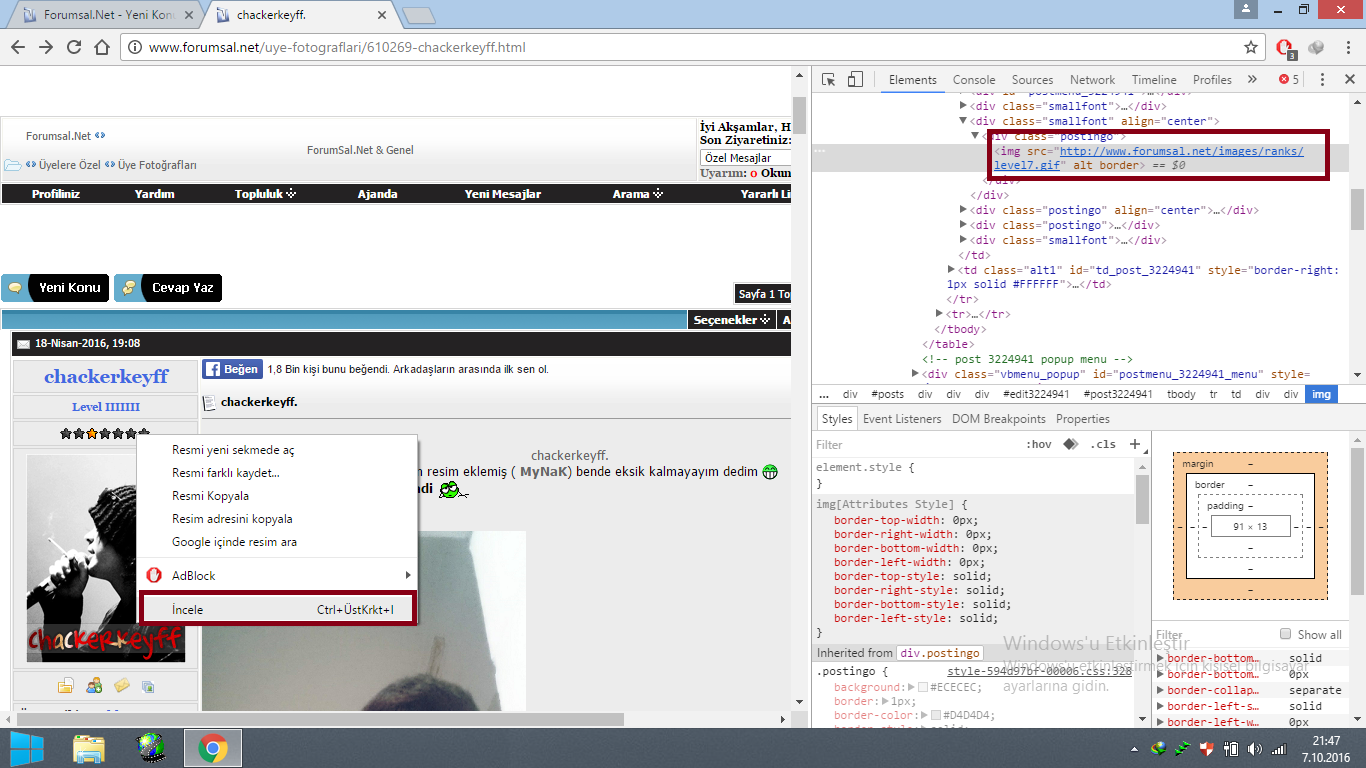
Task: Go forward with the browser forward arrow
Action: [x=46, y=47]
